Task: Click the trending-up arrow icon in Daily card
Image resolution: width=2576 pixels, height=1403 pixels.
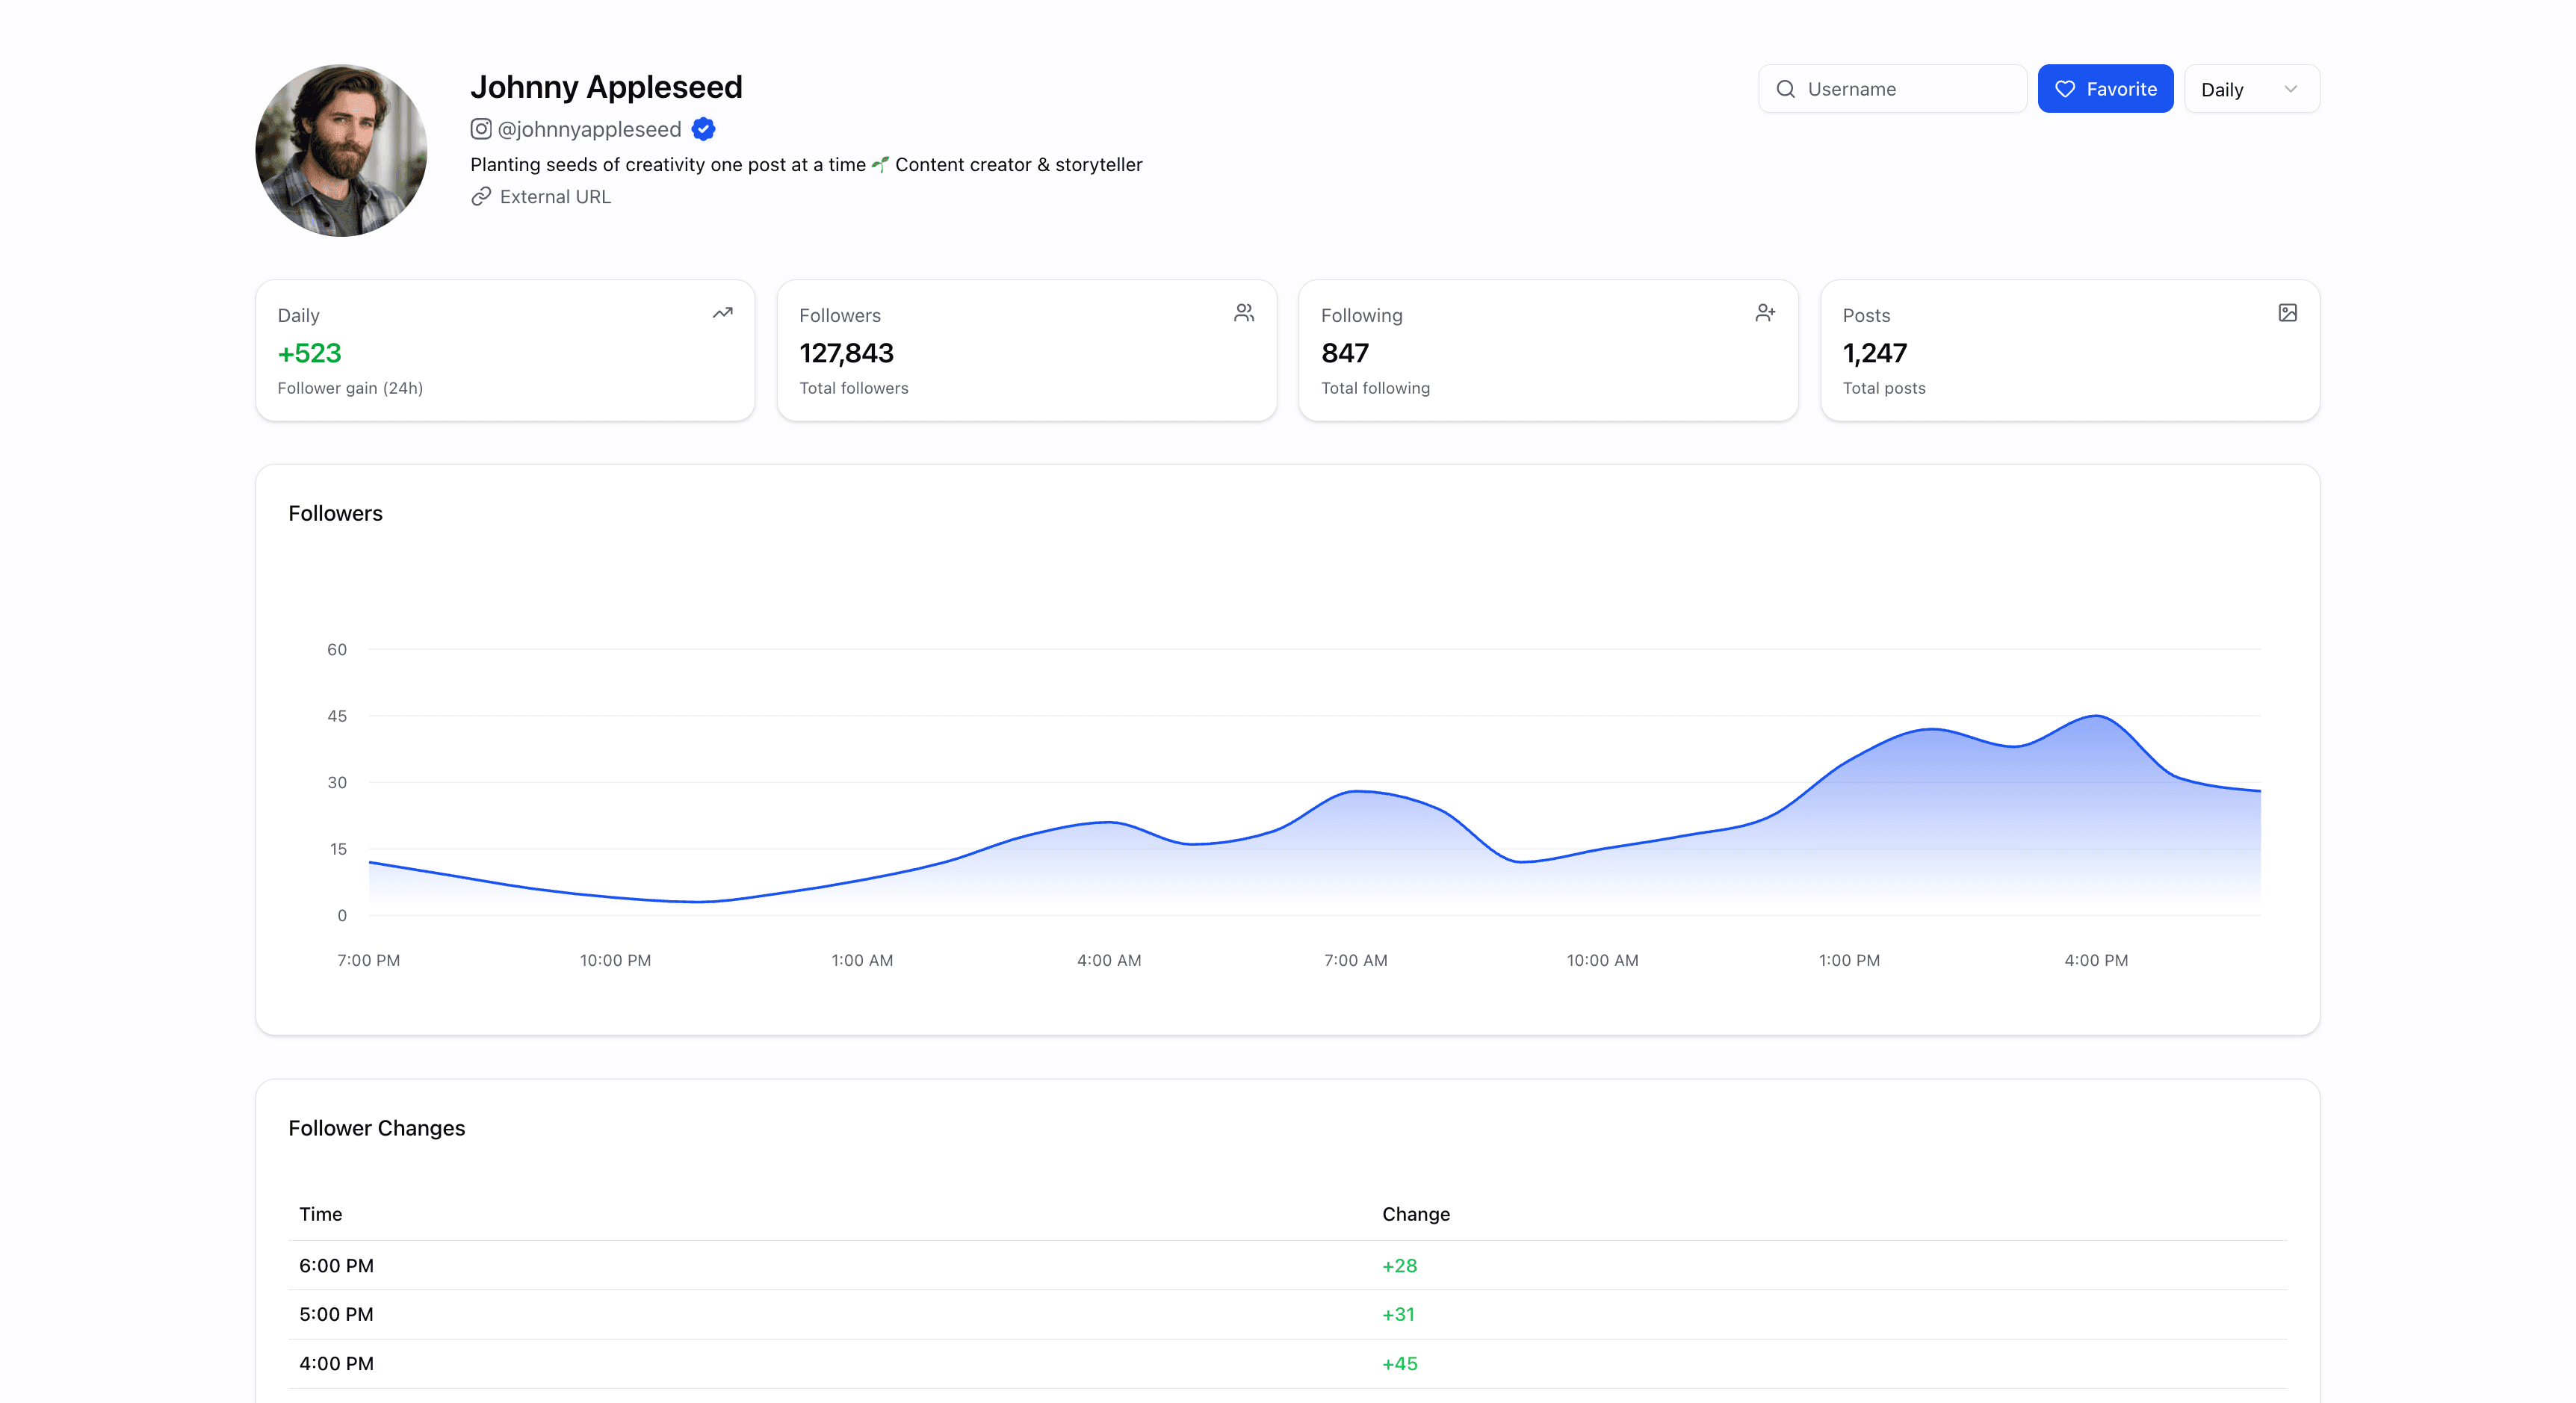Action: coord(722,313)
